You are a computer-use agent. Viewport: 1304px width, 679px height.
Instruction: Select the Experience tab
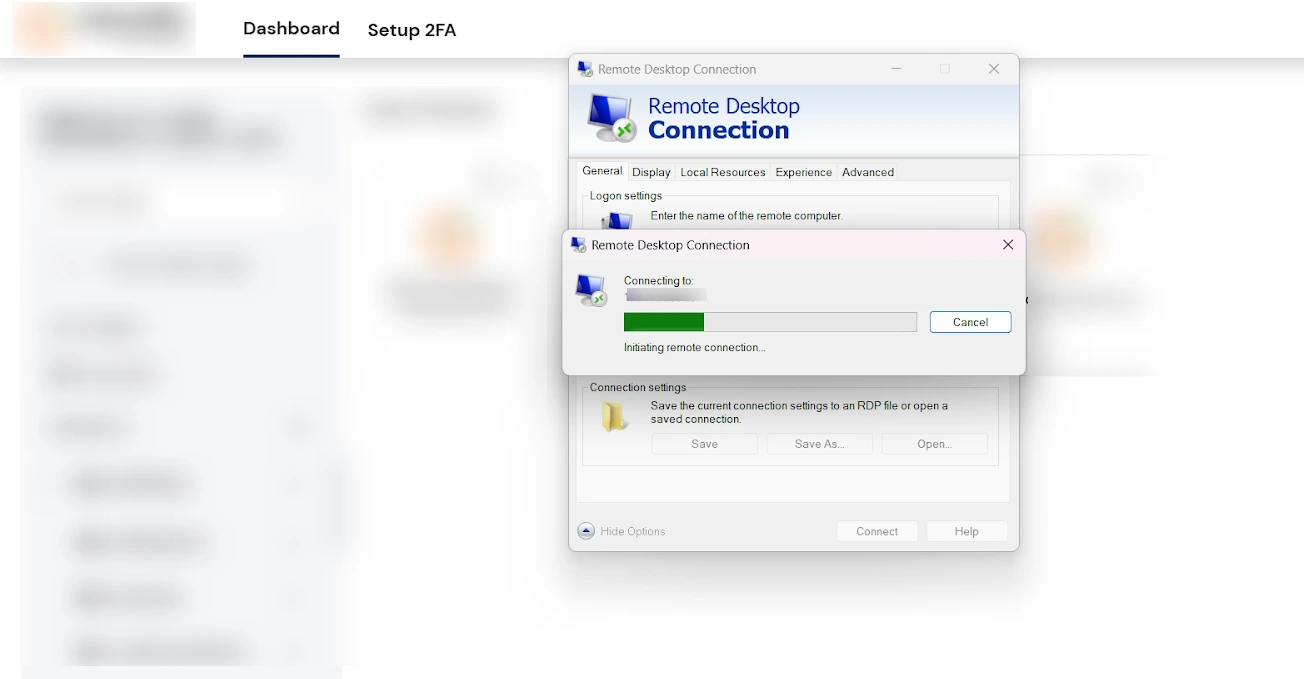[x=803, y=172]
